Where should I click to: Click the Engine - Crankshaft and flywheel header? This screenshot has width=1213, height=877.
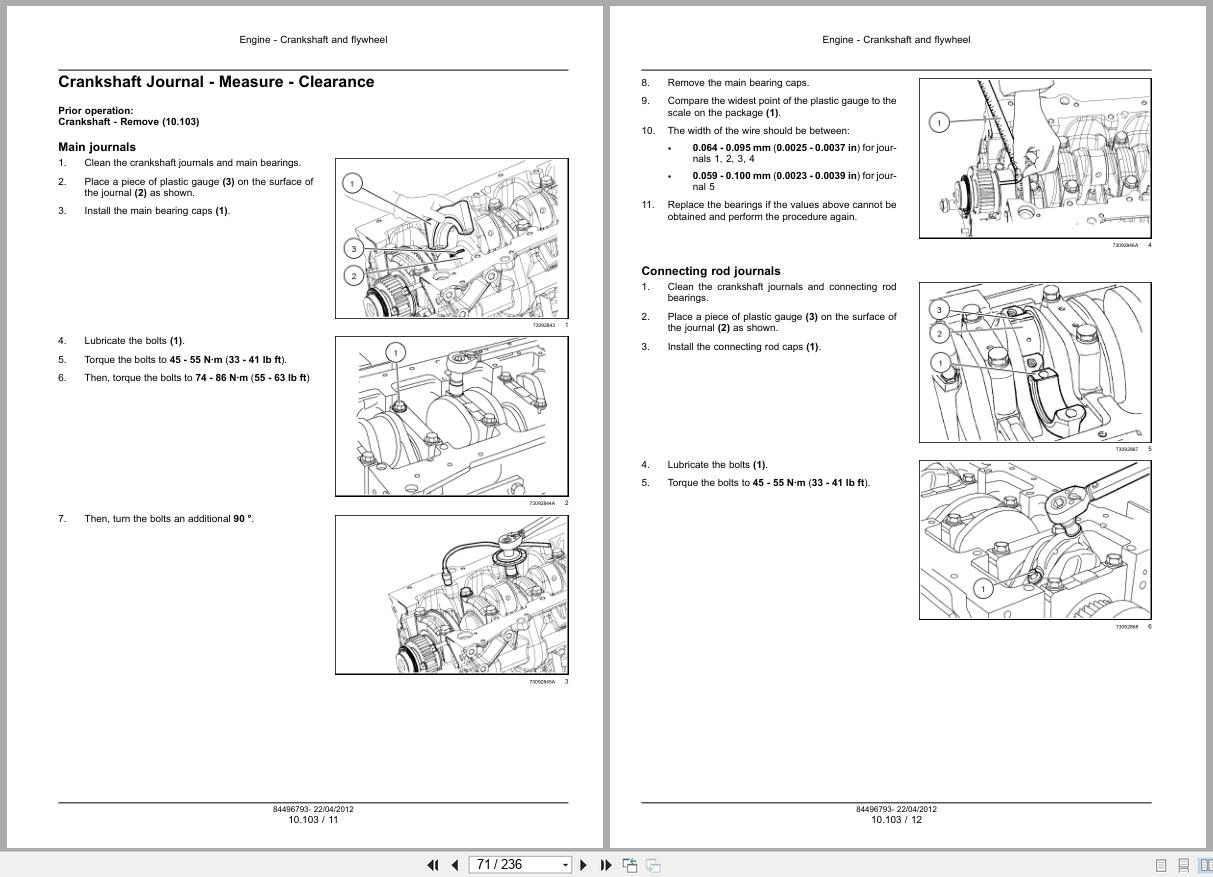tap(311, 40)
